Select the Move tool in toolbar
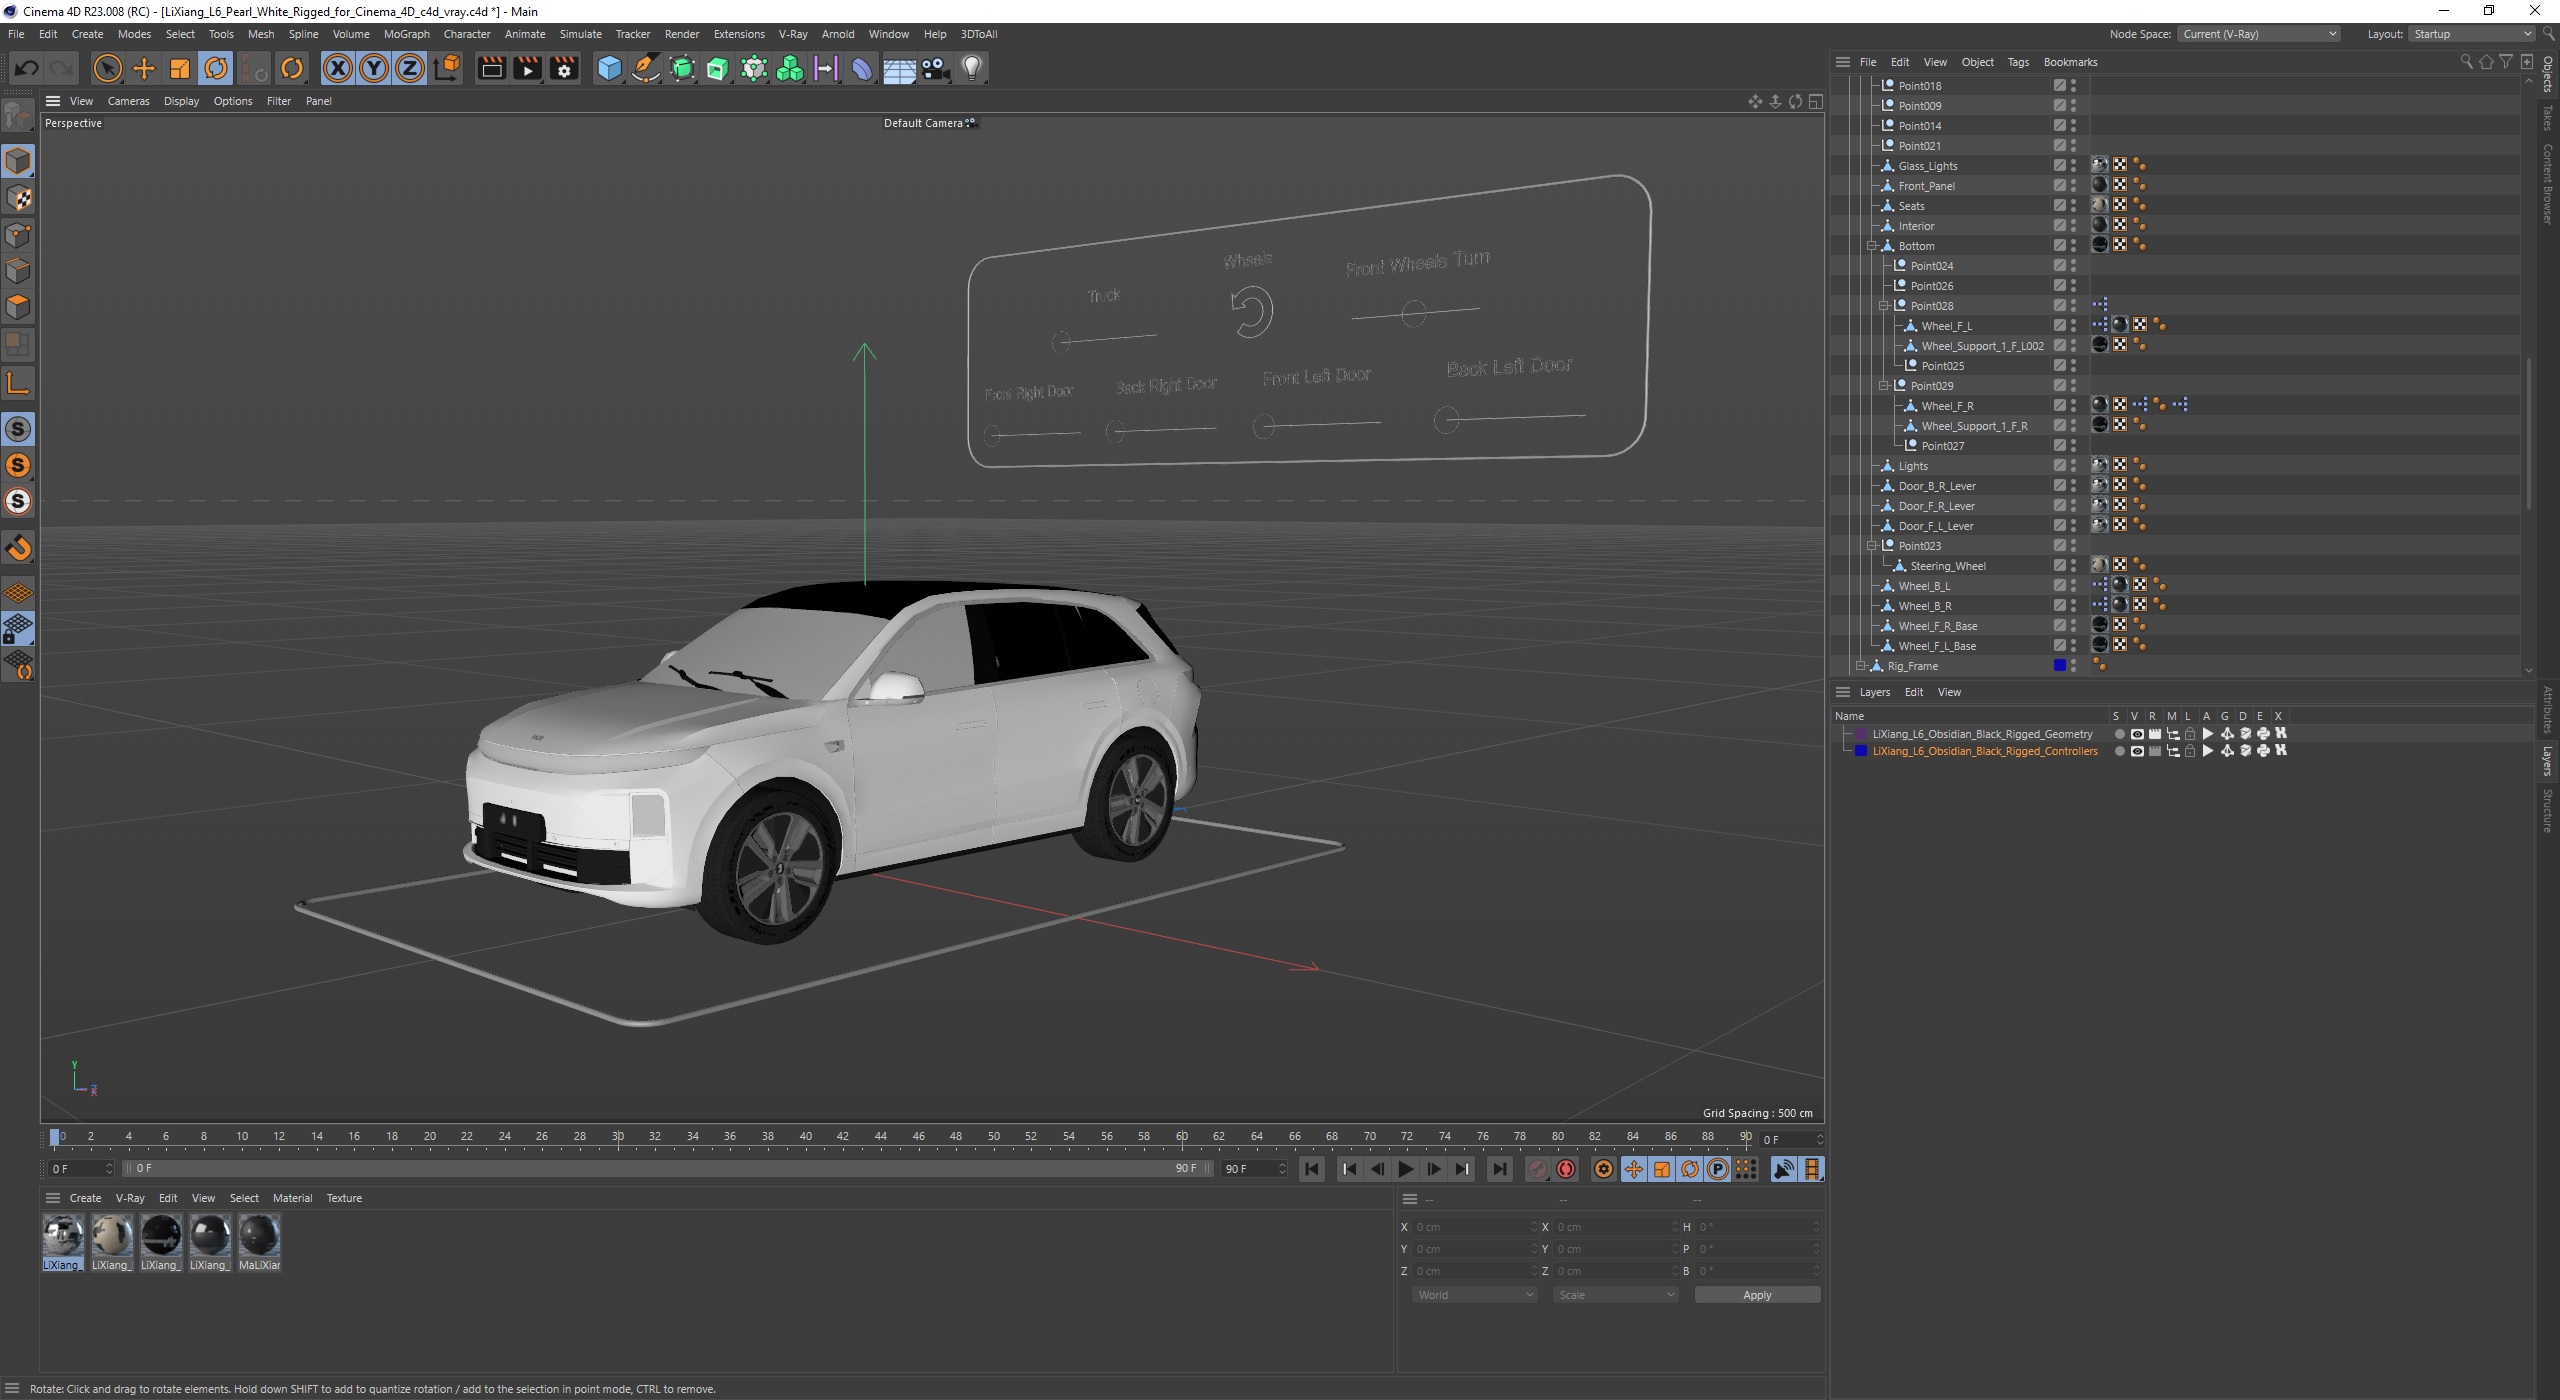 [x=143, y=67]
